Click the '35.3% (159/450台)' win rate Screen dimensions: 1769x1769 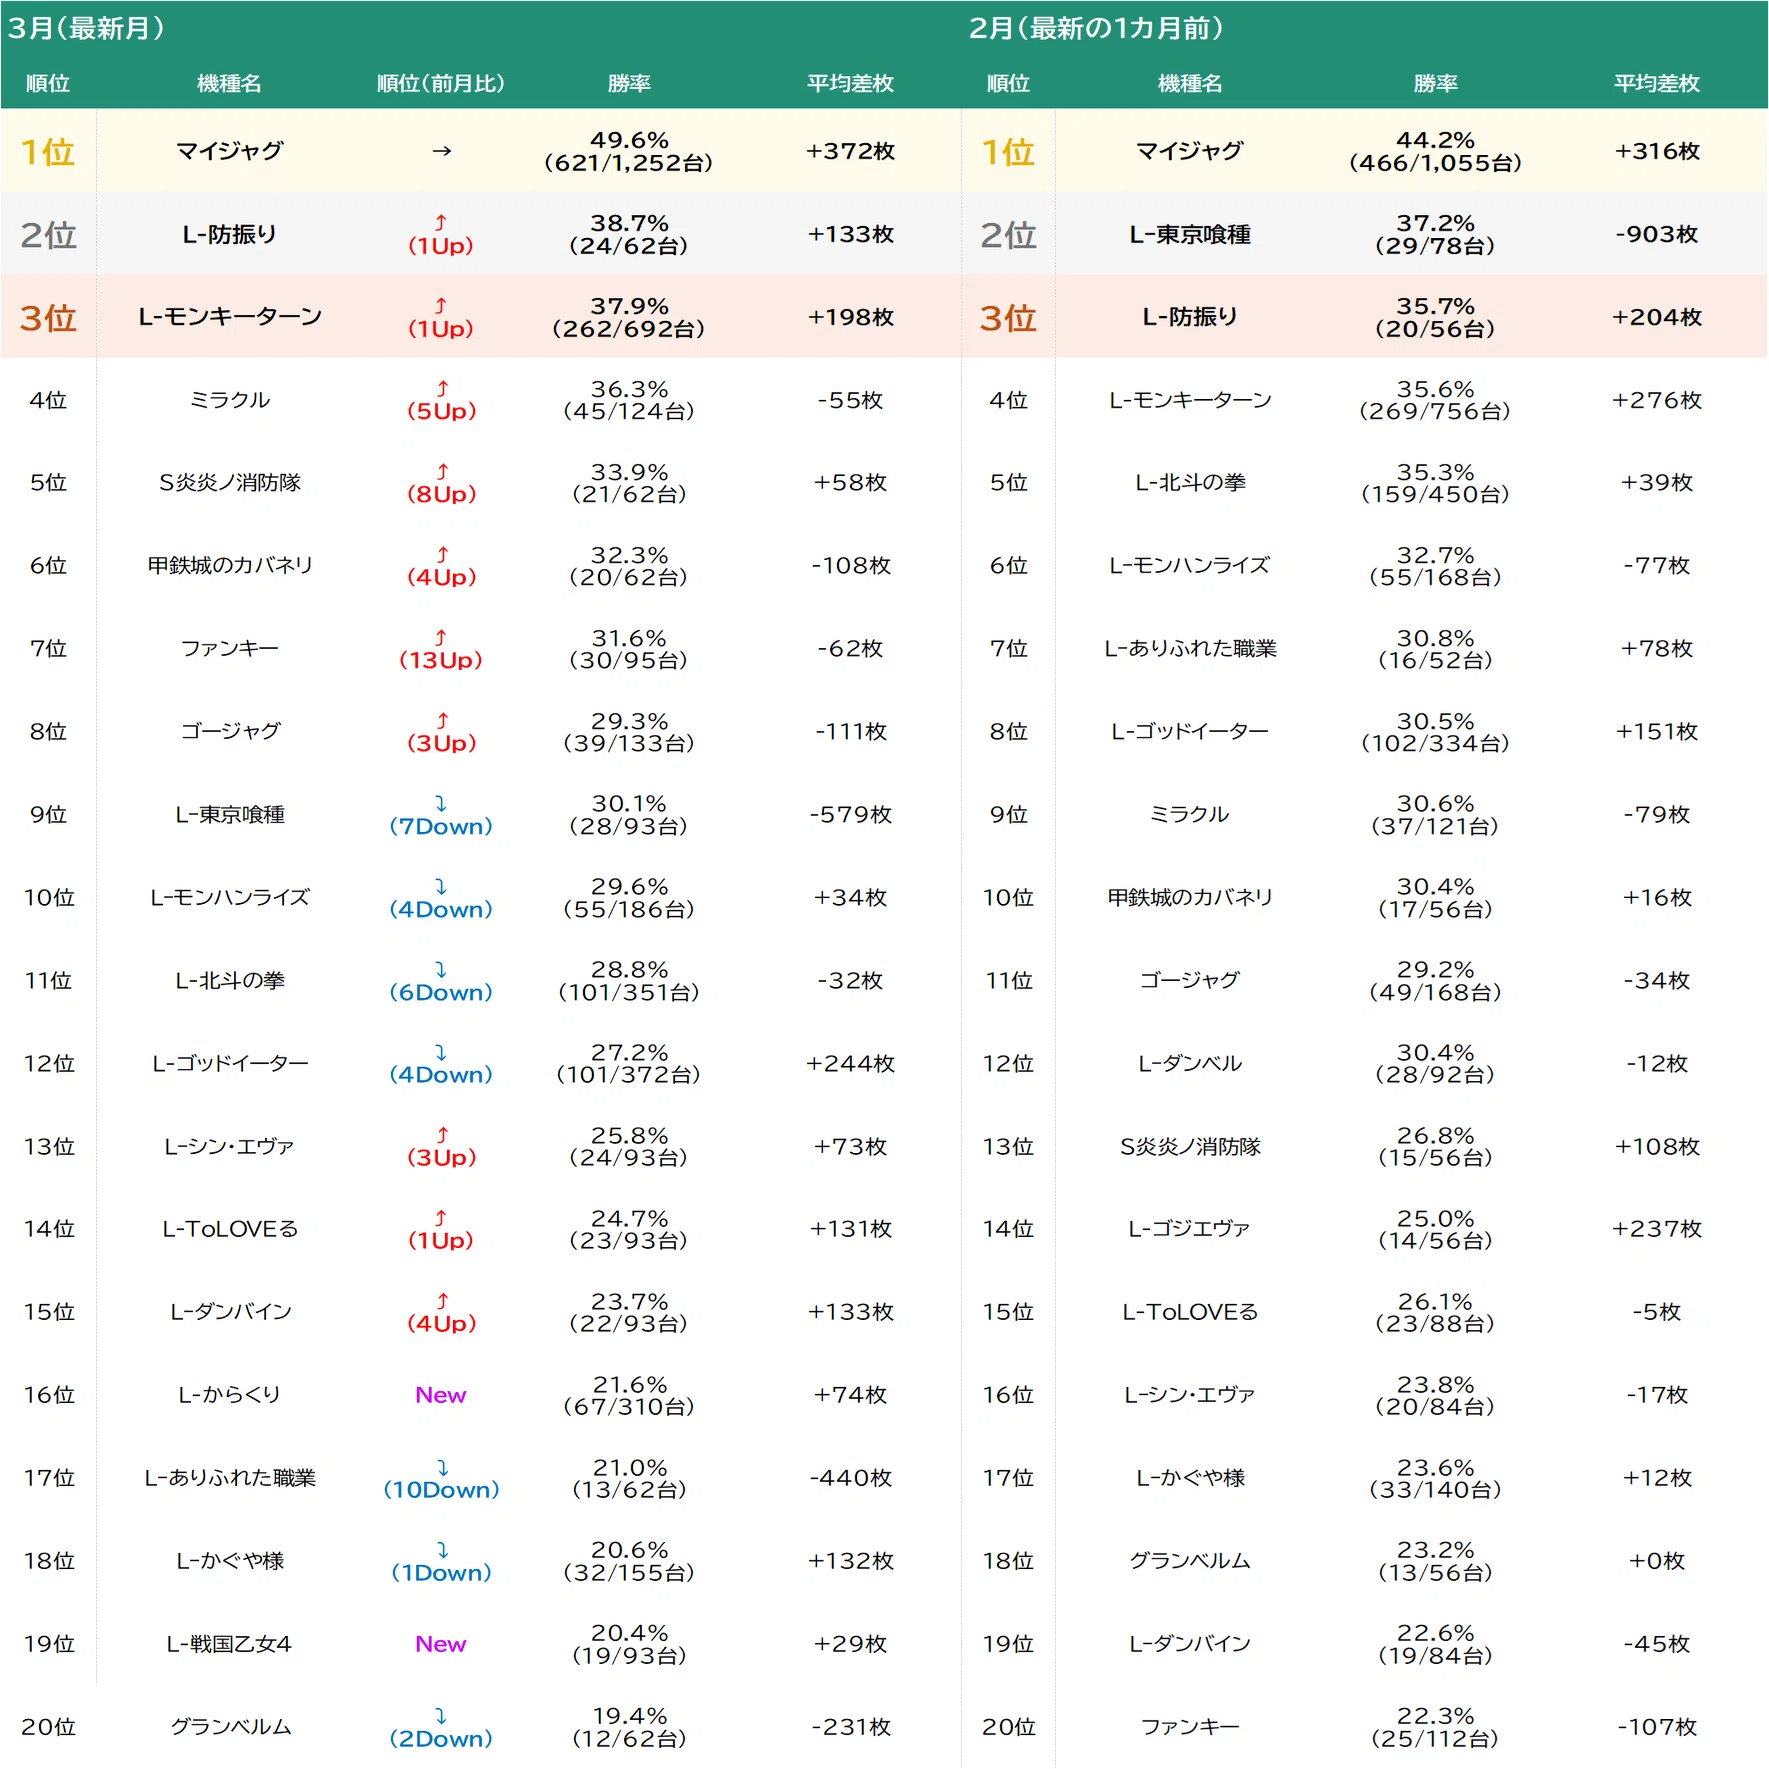click(1435, 483)
